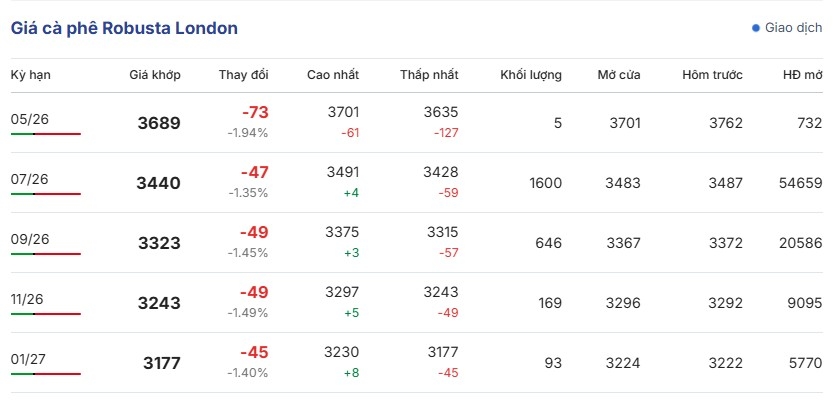Select the 11/26 contract term
The height and width of the screenshot is (412, 833).
coord(27,299)
